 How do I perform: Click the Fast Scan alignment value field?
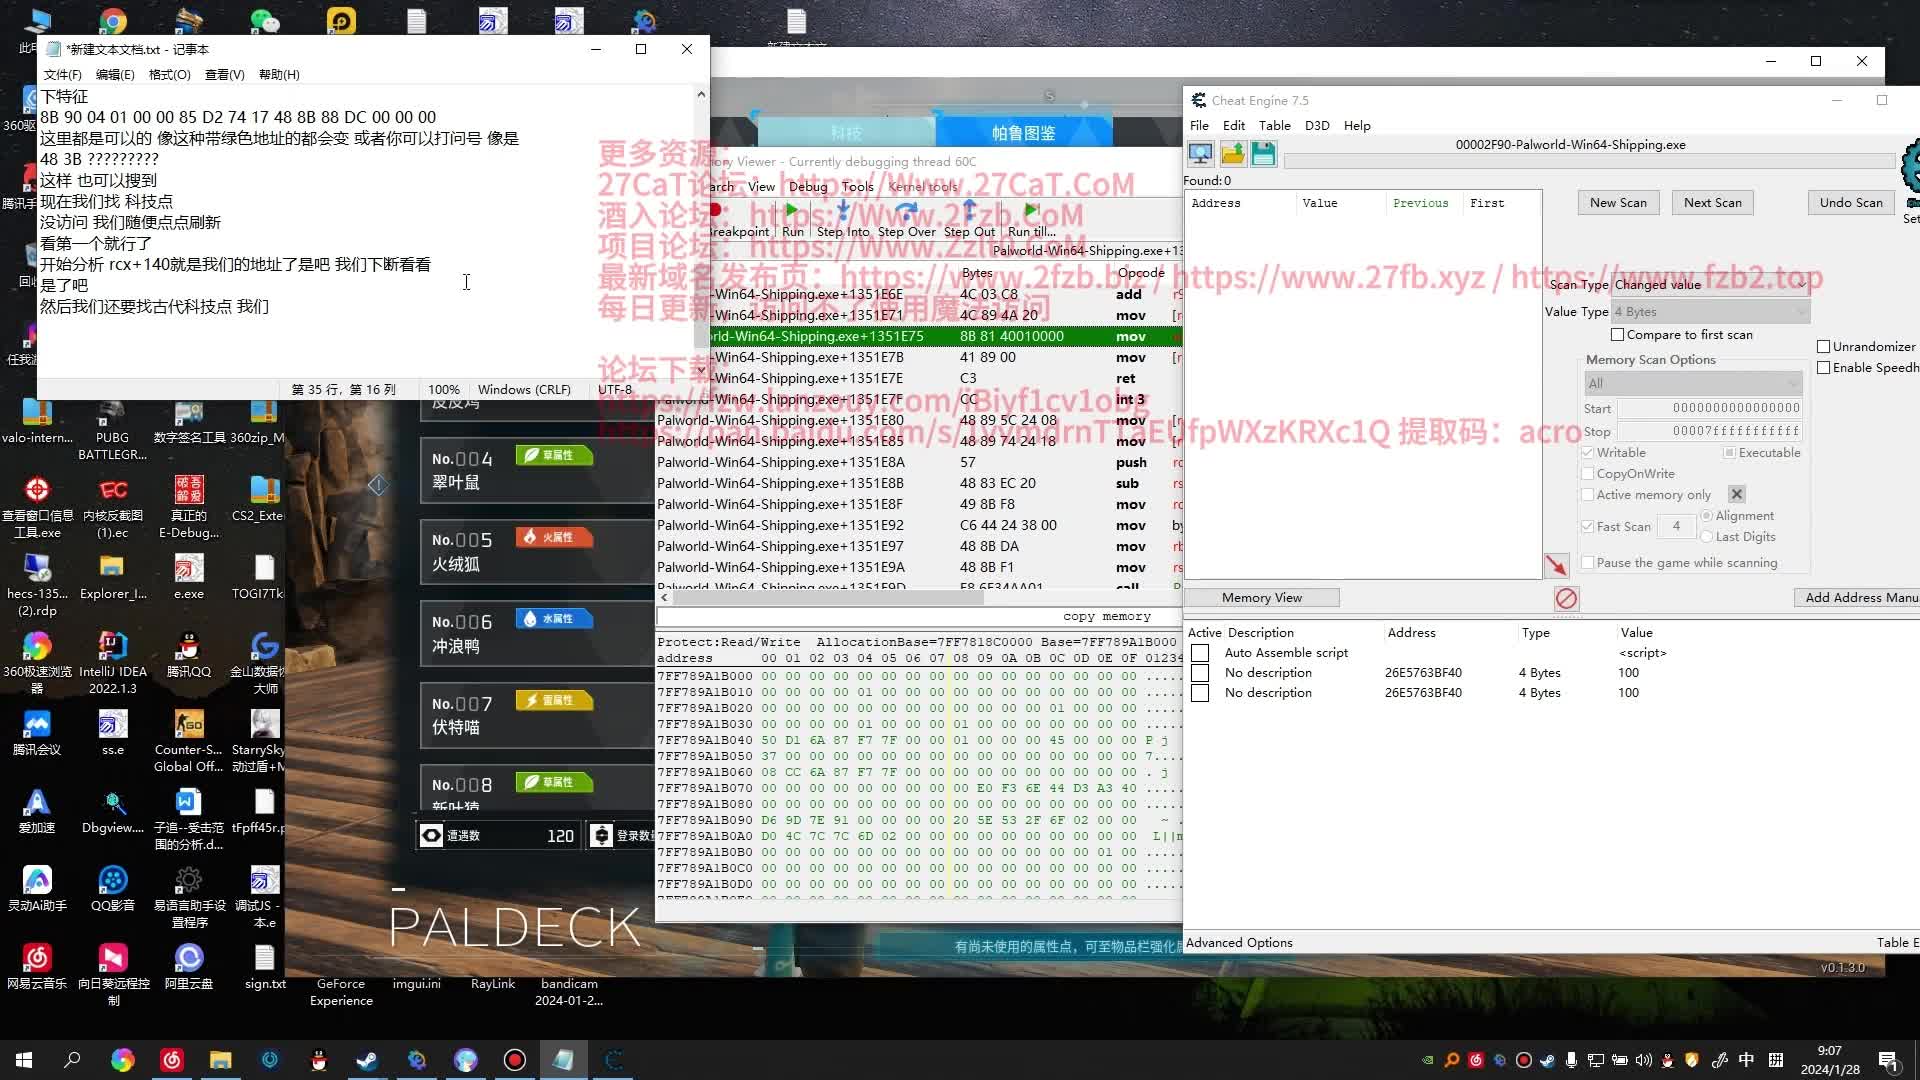tap(1676, 526)
